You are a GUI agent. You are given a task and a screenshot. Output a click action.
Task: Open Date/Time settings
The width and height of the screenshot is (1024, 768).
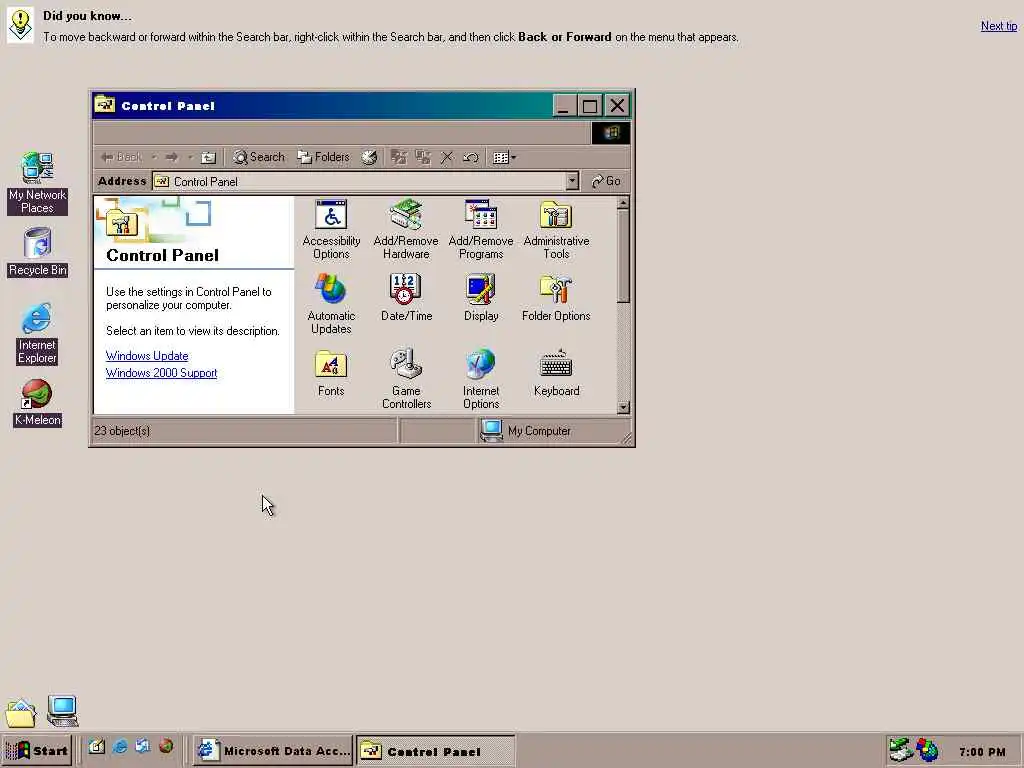(x=406, y=298)
